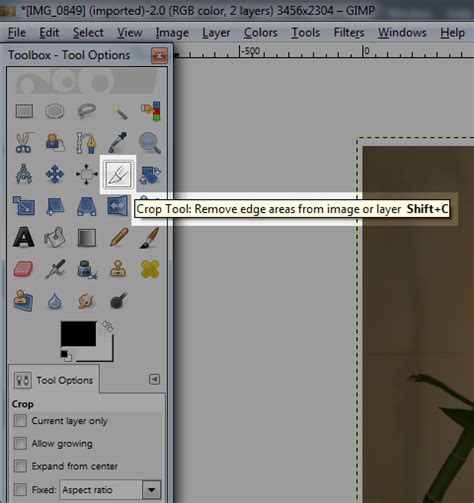Choose the Scale tool
Screen dimensions: 474x503
[x=24, y=206]
